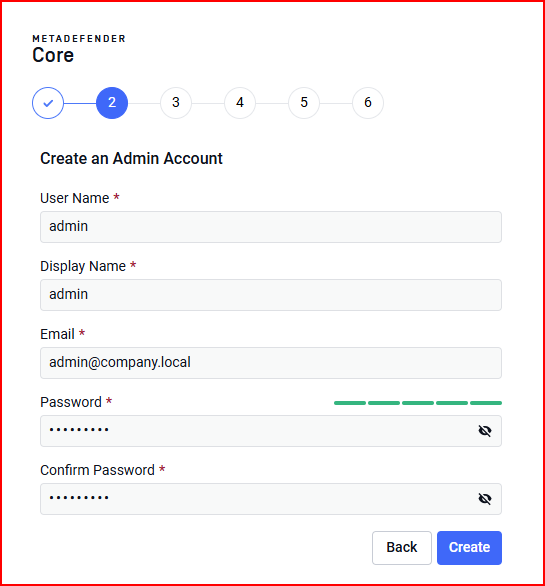
Task: Focus the Email field with admin@company.local
Action: tap(271, 363)
